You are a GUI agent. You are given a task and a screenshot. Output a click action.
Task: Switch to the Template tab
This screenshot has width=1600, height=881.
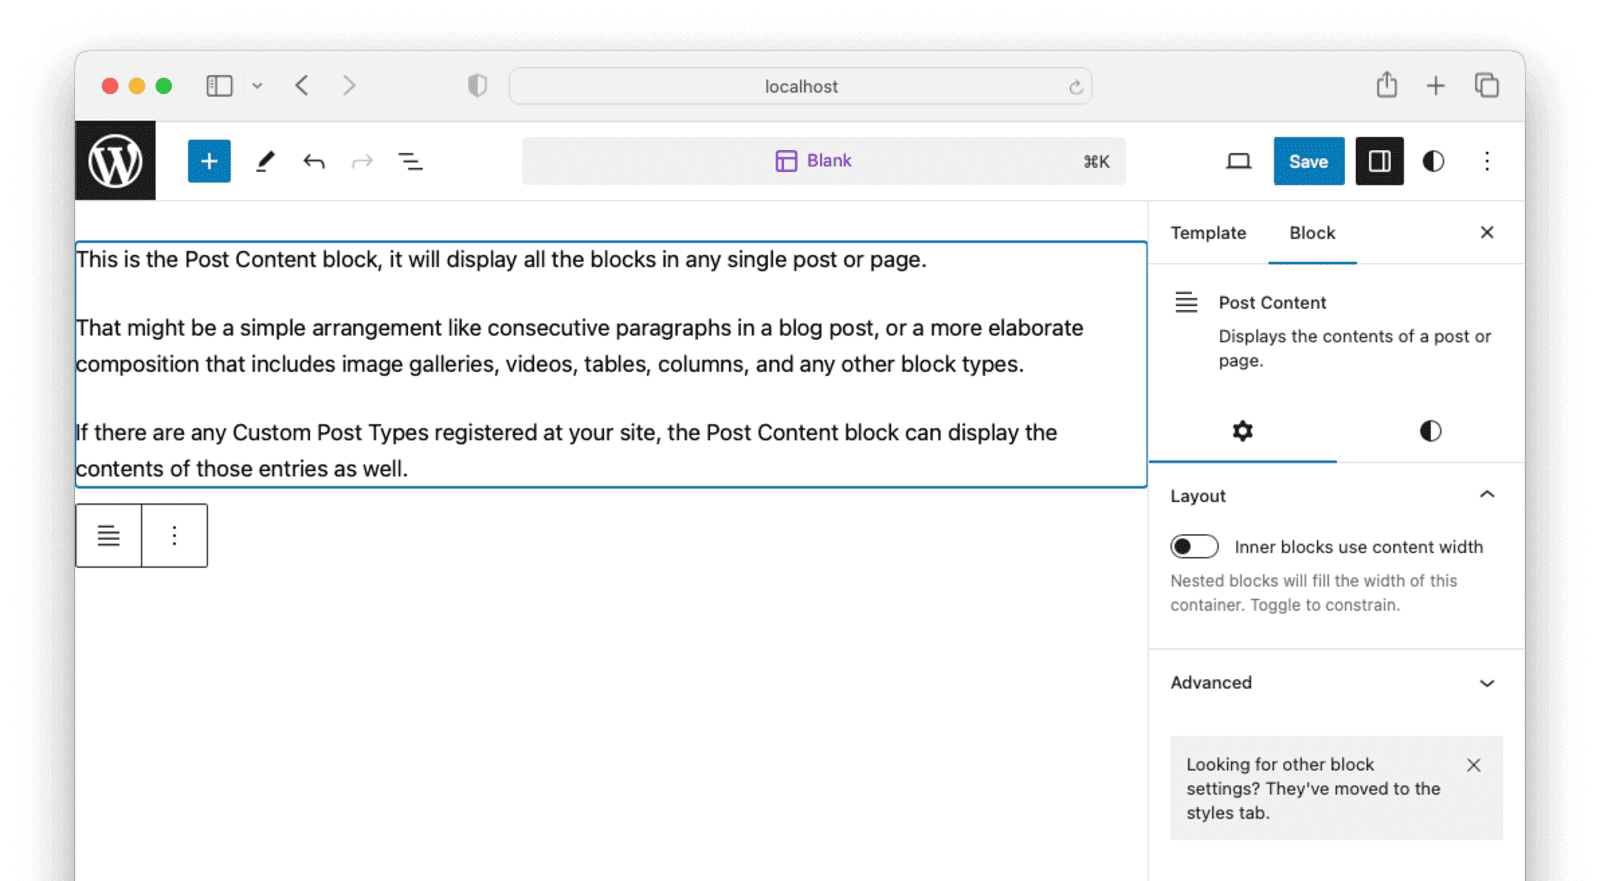[x=1208, y=233]
